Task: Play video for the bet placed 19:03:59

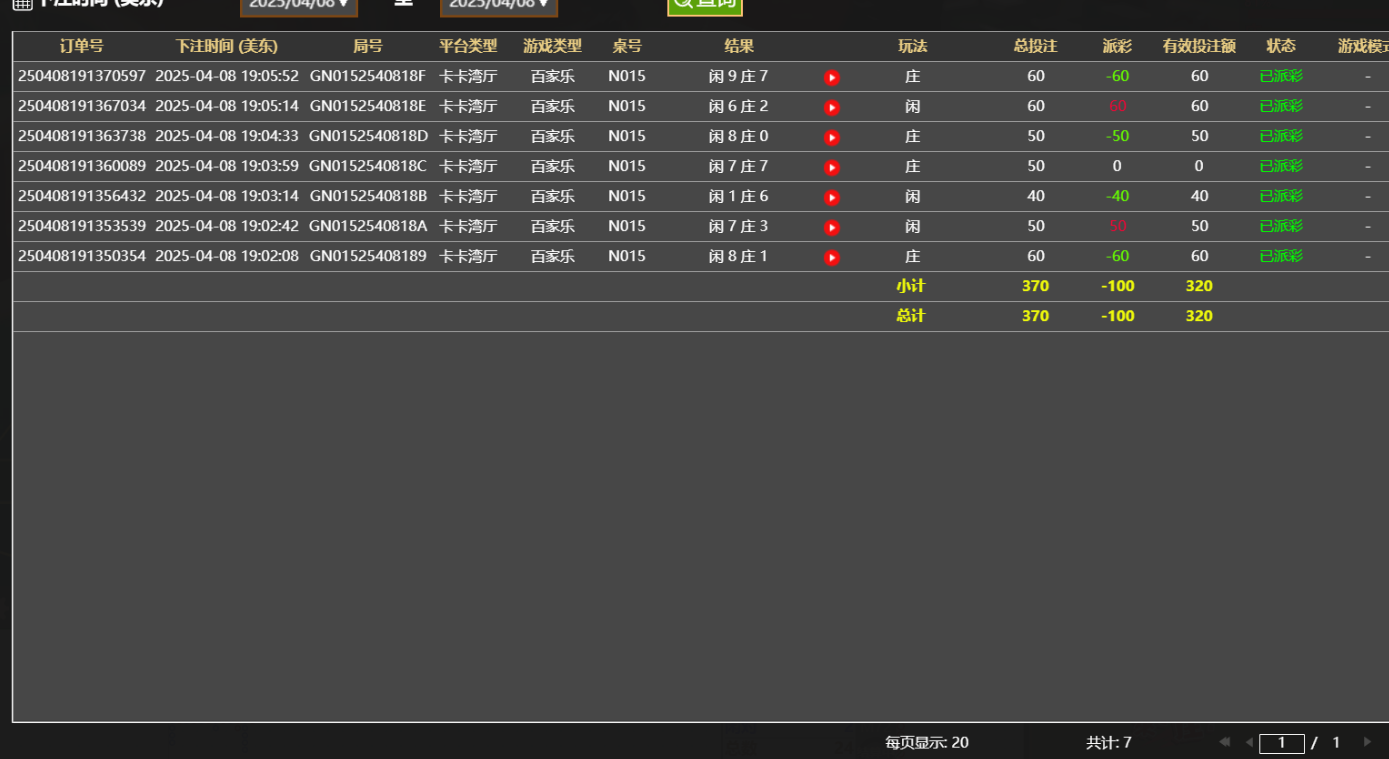Action: [830, 166]
